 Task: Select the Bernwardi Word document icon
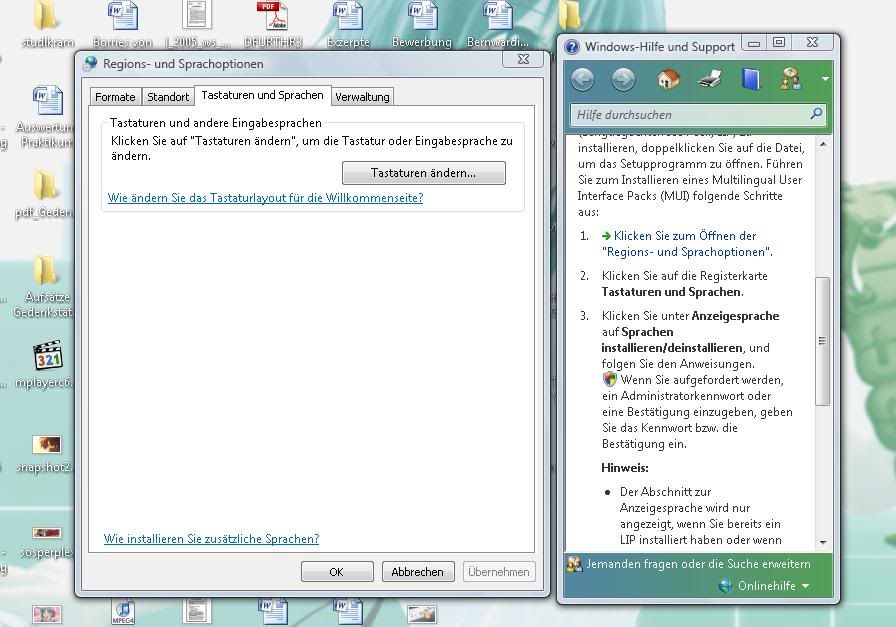[497, 24]
